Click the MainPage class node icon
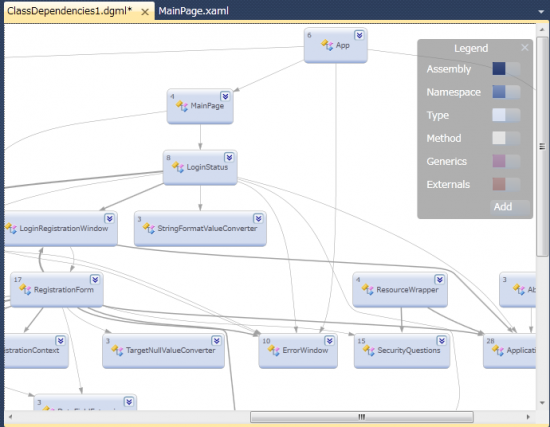 pyautogui.click(x=182, y=106)
